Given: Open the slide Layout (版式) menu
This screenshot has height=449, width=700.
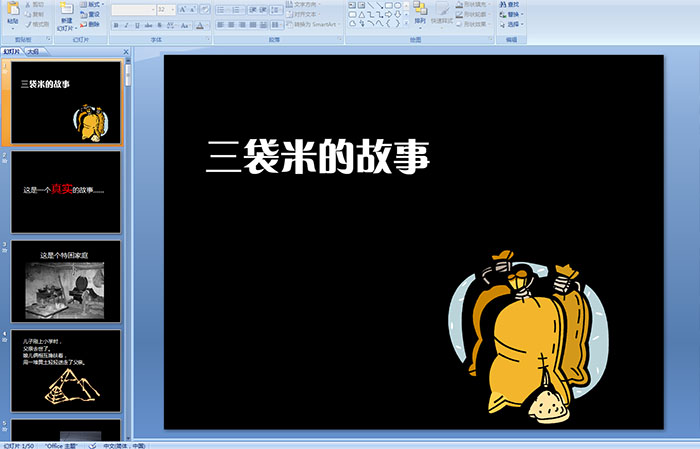Looking at the screenshot, I should point(92,4).
